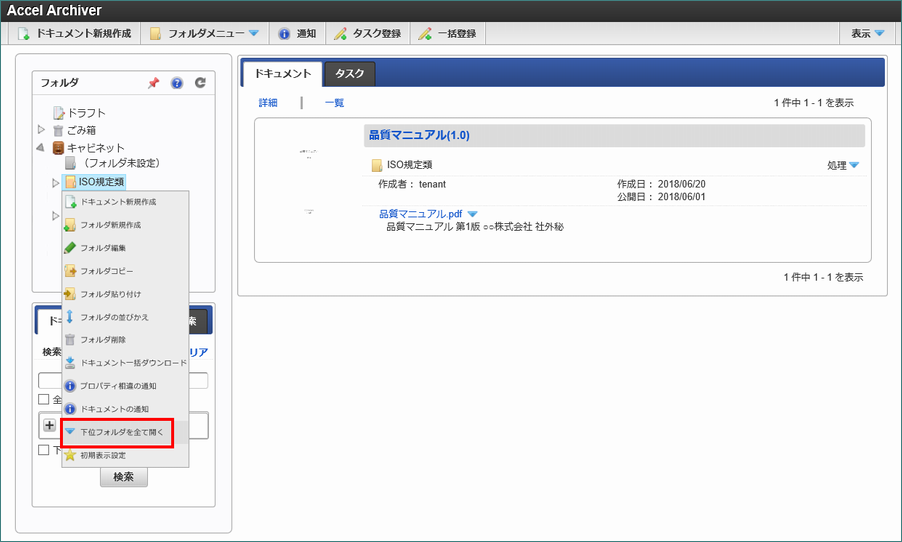The width and height of the screenshot is (902, 542).
Task: Click the 通知 info icon in the toolbar
Action: pos(285,33)
